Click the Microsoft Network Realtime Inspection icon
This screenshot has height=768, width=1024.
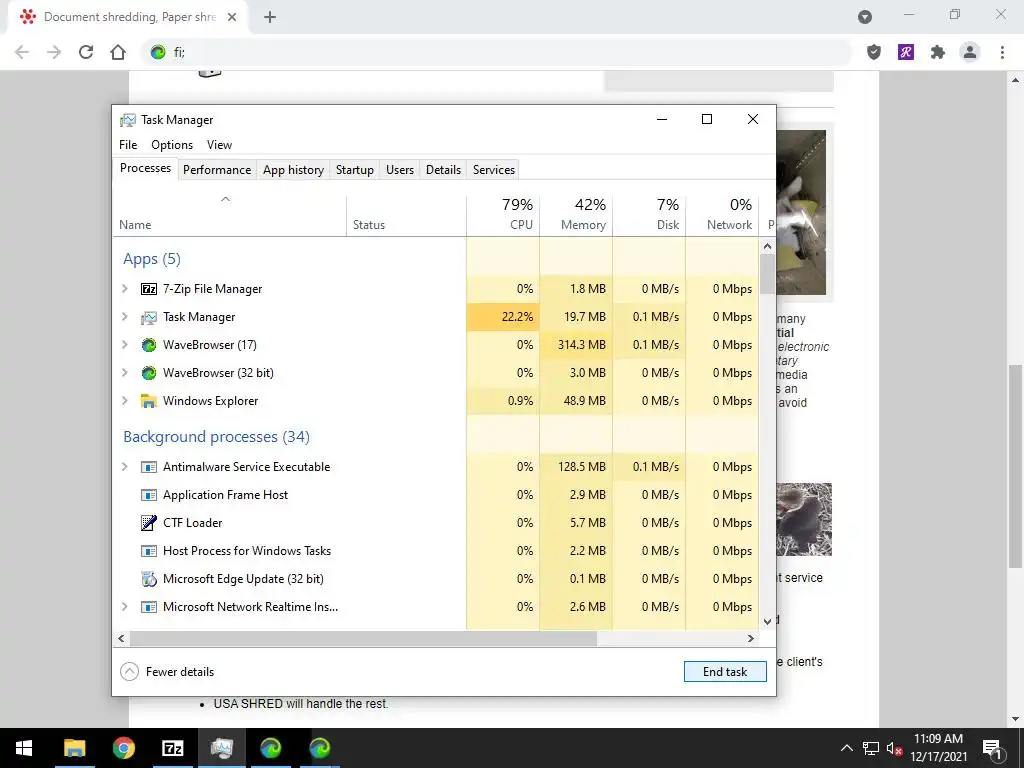[149, 607]
